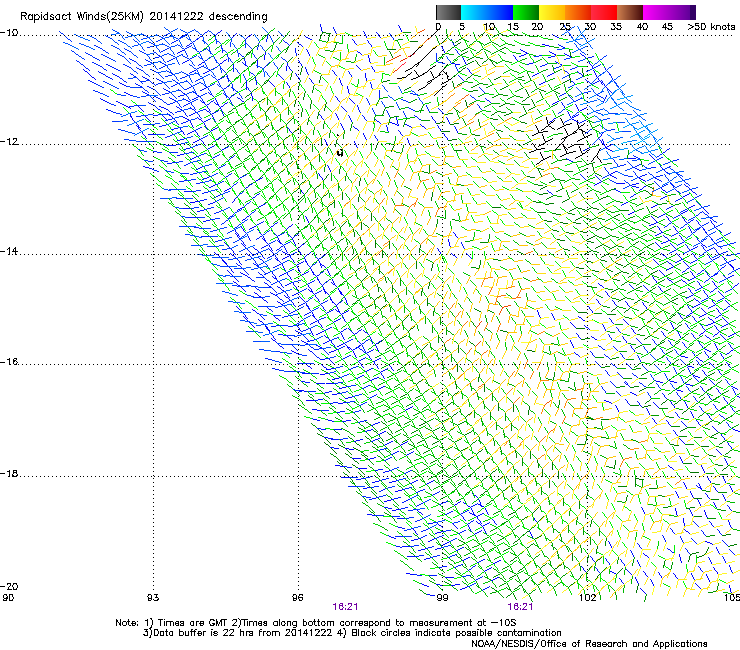
Task: Pick the red 30-35 knots legend swatch
Action: [604, 12]
